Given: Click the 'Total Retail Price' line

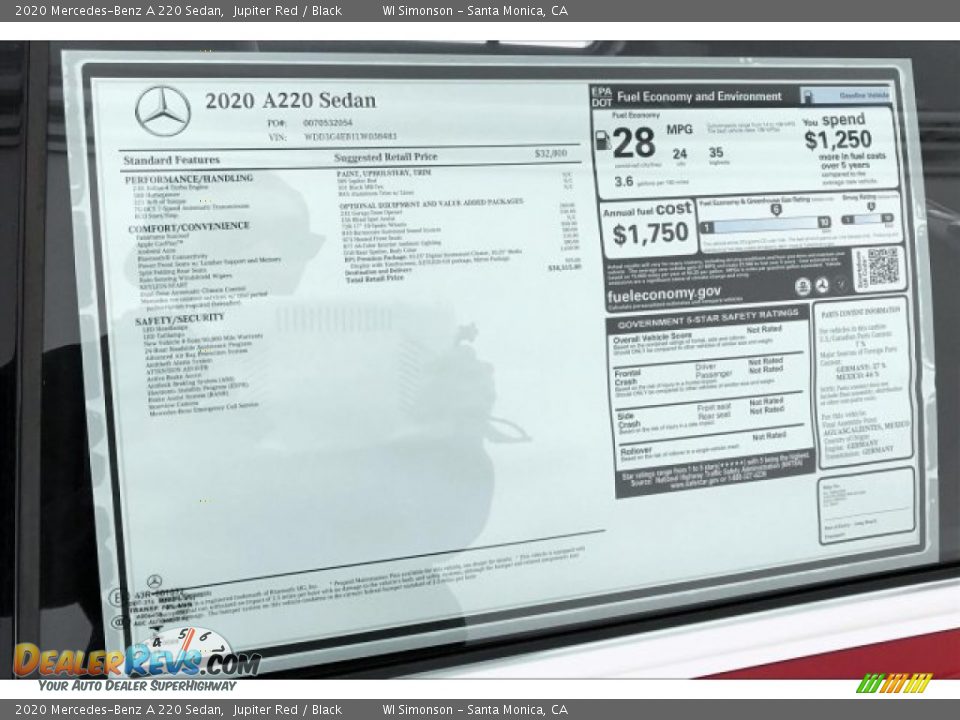Looking at the screenshot, I should click(375, 278).
